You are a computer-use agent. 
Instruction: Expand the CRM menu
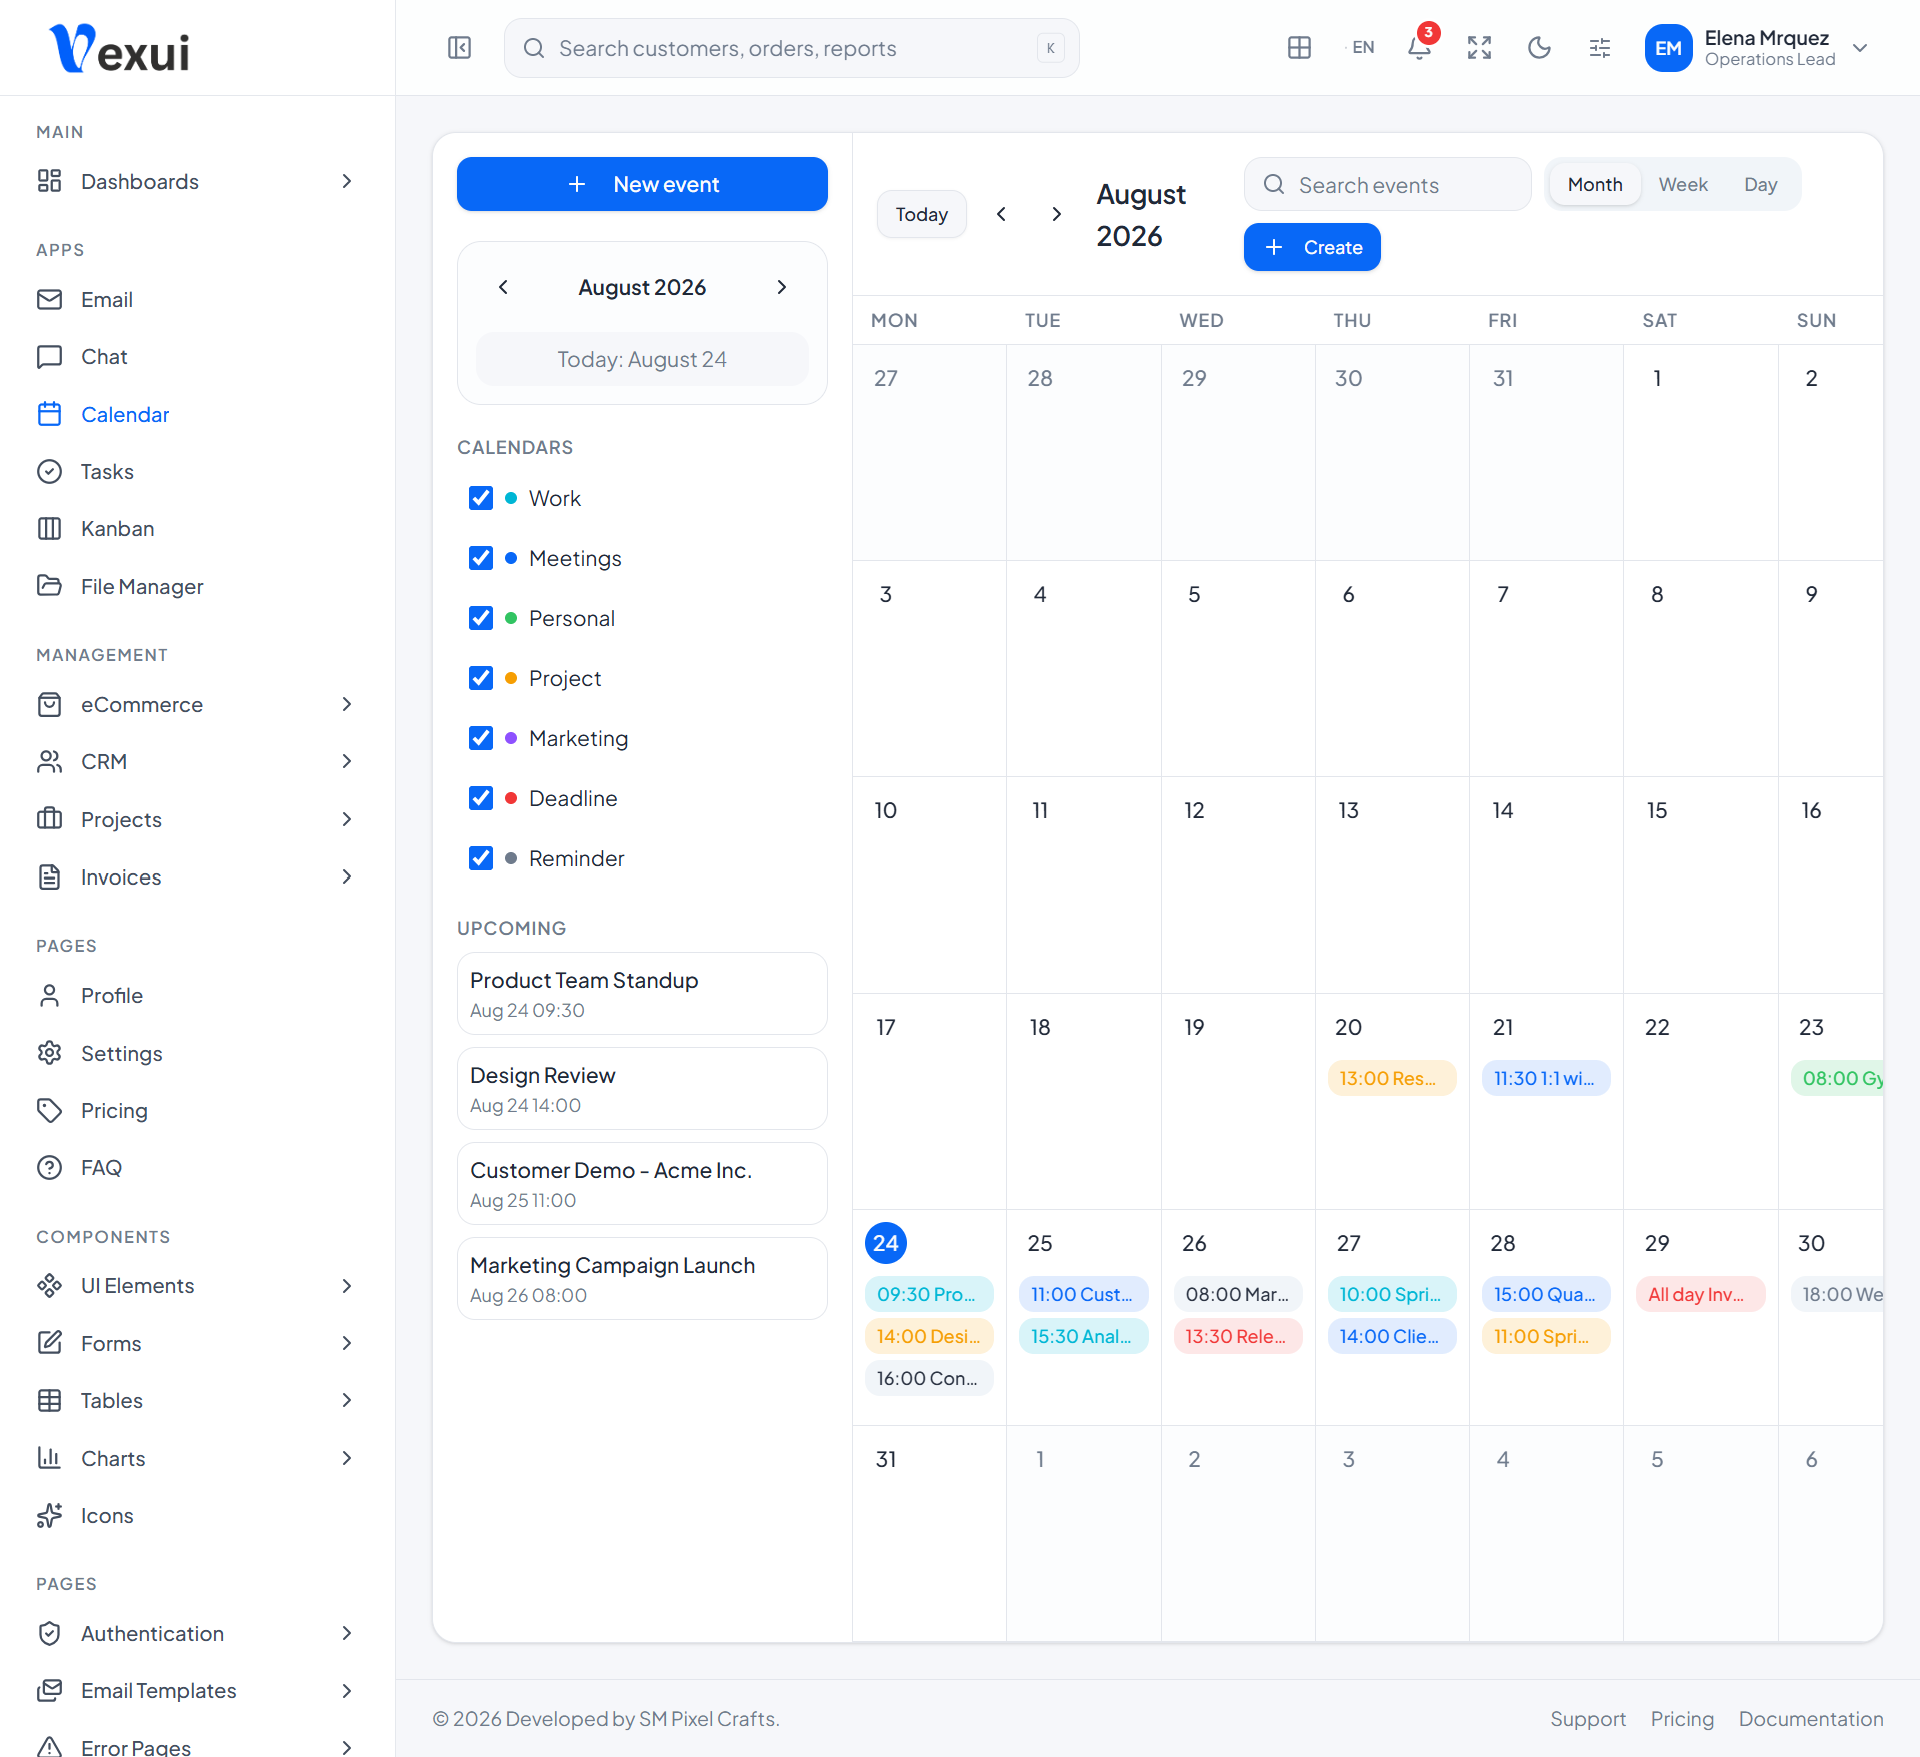point(197,762)
